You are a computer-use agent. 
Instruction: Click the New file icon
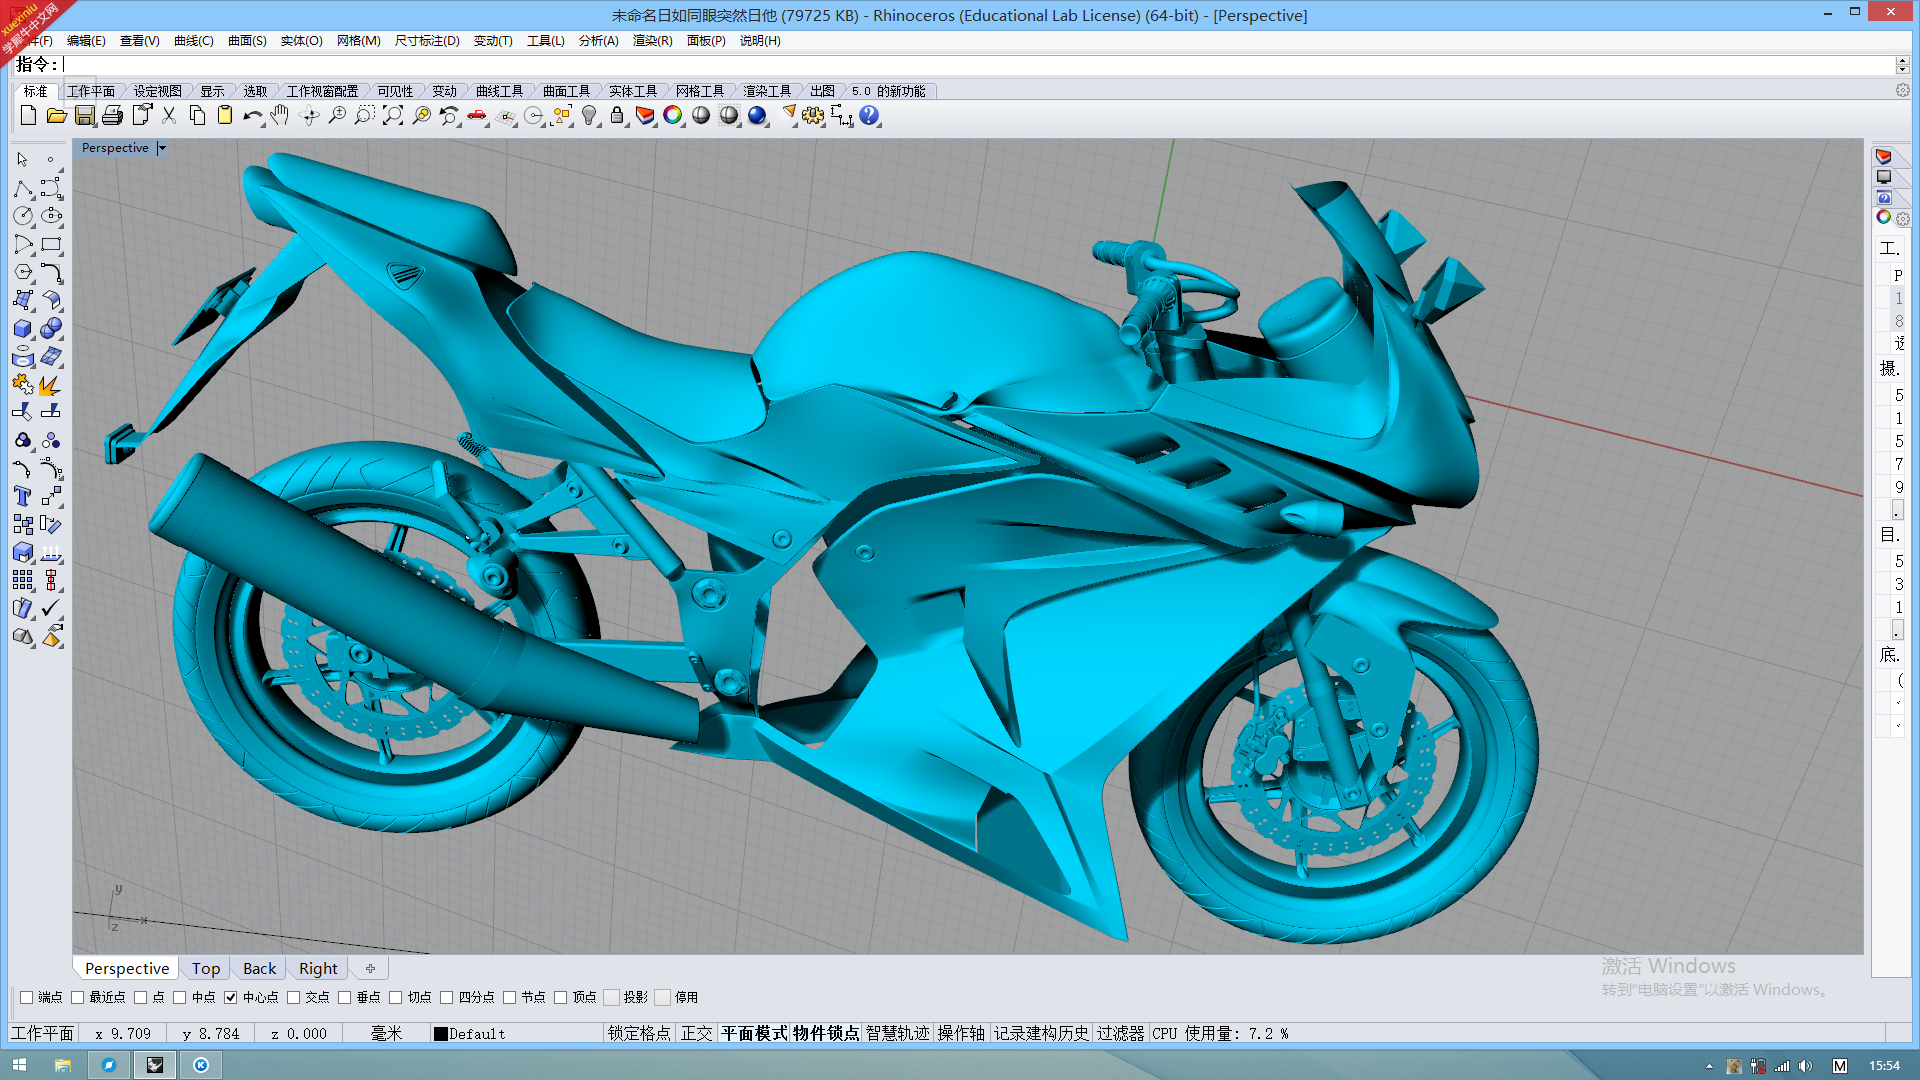click(x=28, y=116)
